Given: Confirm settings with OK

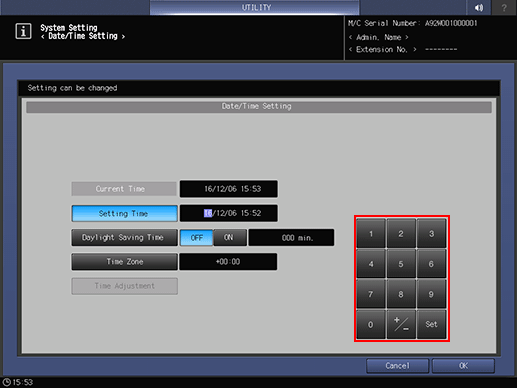Looking at the screenshot, I should (463, 366).
